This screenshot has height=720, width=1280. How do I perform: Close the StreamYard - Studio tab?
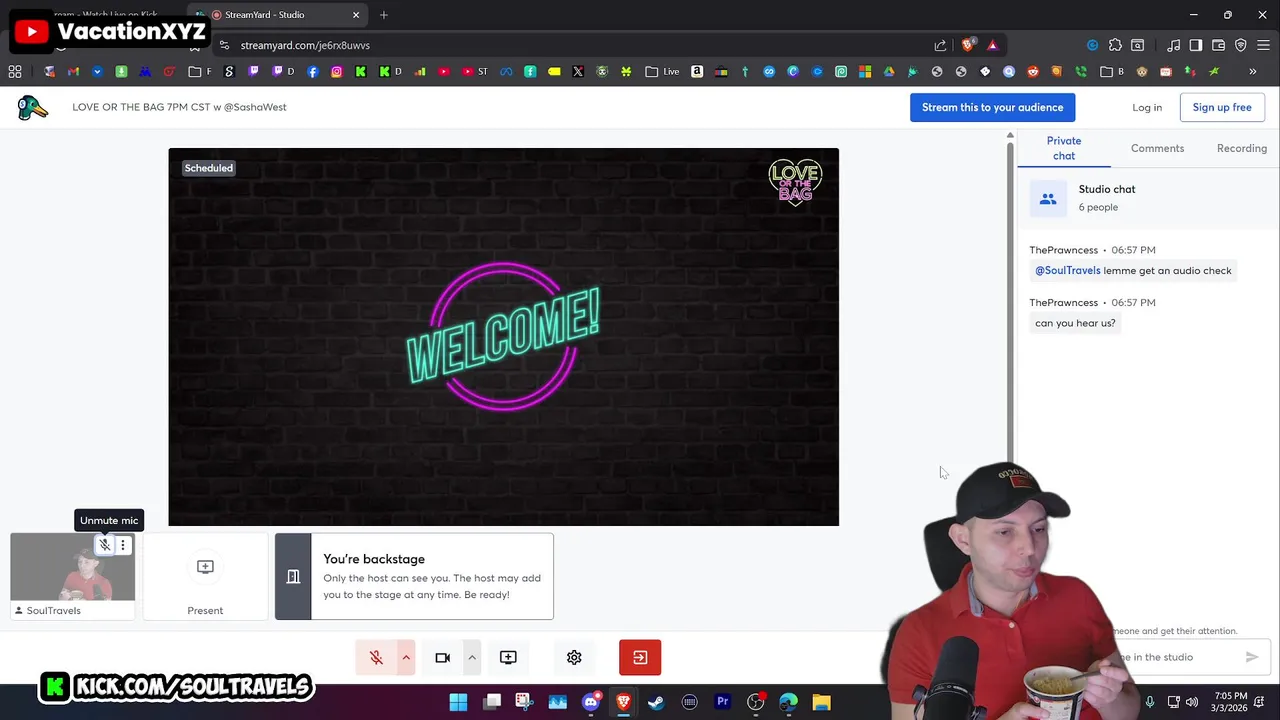[x=355, y=15]
